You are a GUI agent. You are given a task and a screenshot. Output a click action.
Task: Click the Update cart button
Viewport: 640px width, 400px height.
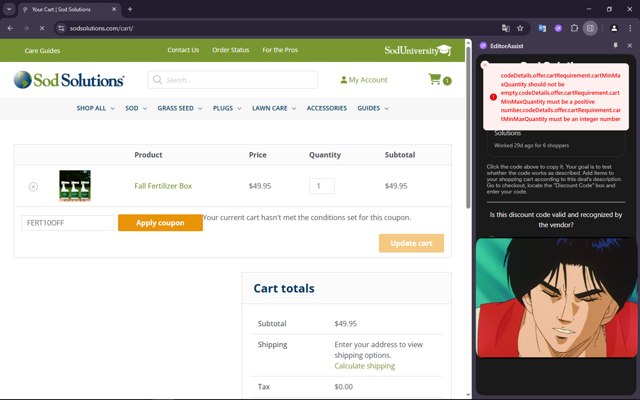pos(411,243)
